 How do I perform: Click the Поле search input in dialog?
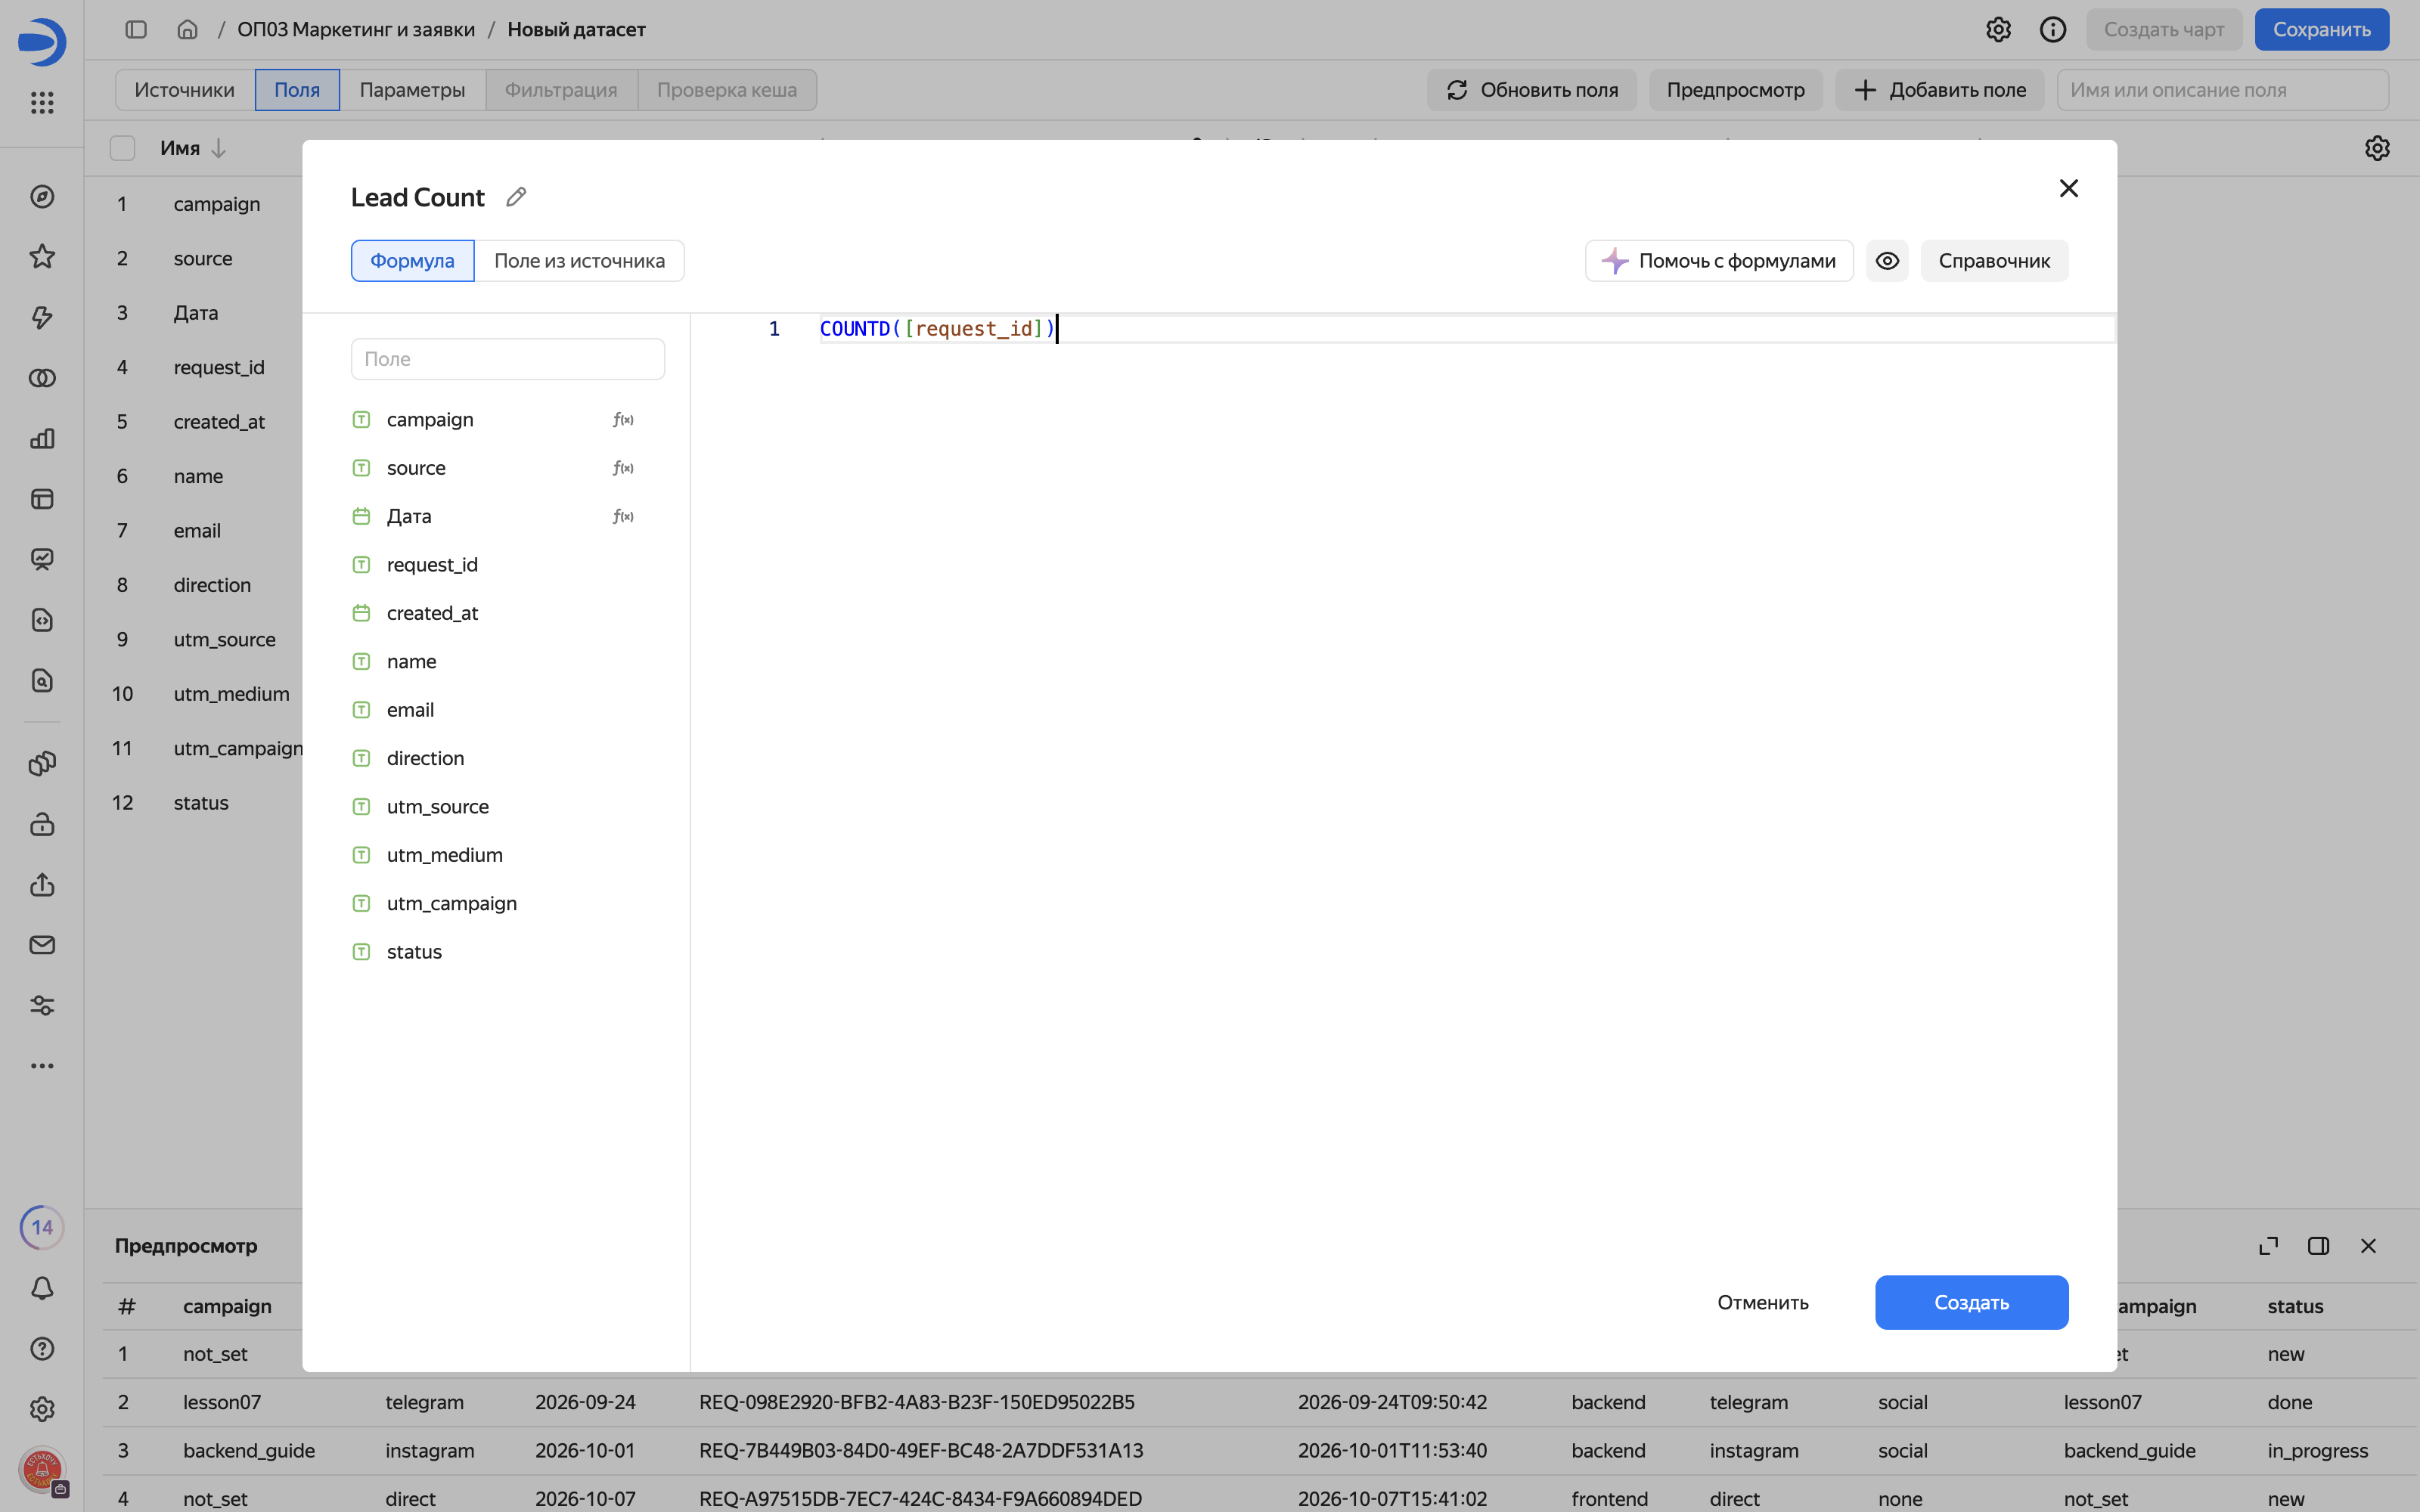click(x=508, y=359)
